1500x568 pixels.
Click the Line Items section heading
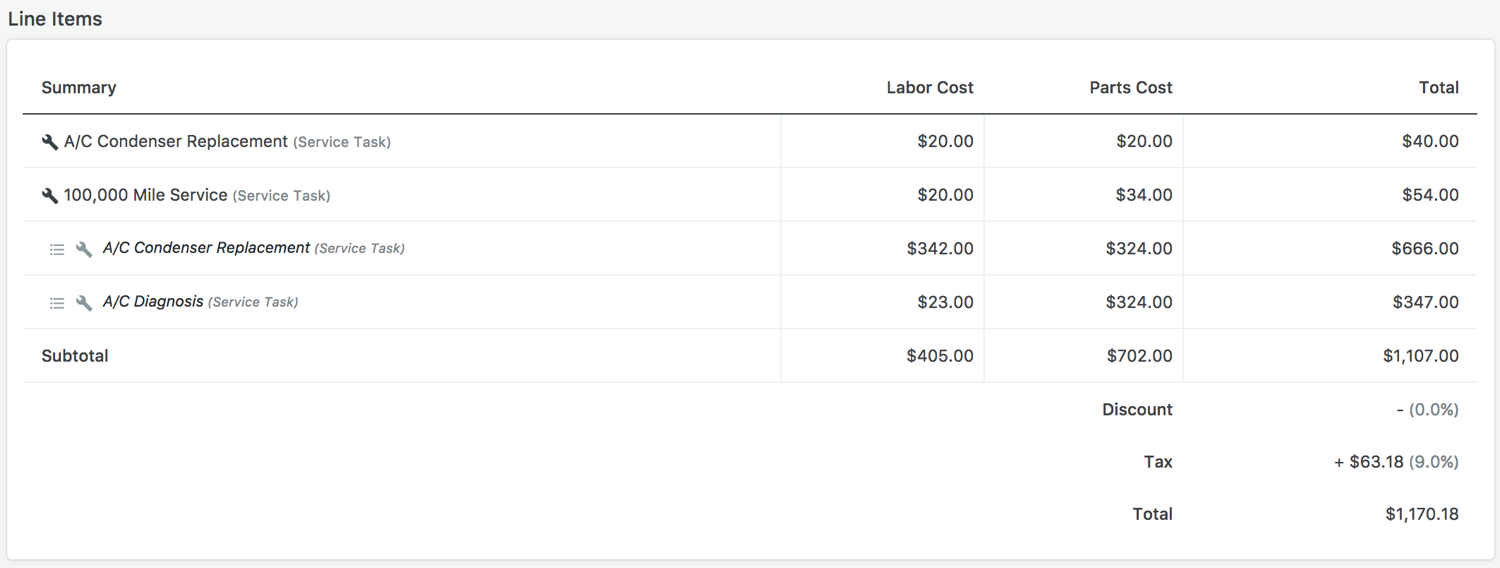click(x=55, y=19)
